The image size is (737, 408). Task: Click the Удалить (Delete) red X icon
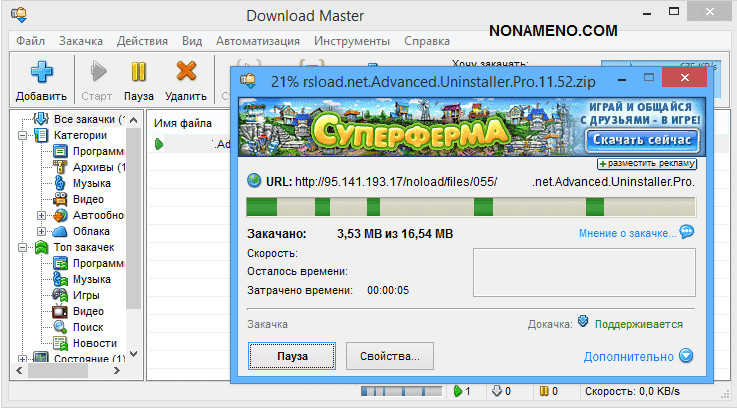pyautogui.click(x=185, y=73)
